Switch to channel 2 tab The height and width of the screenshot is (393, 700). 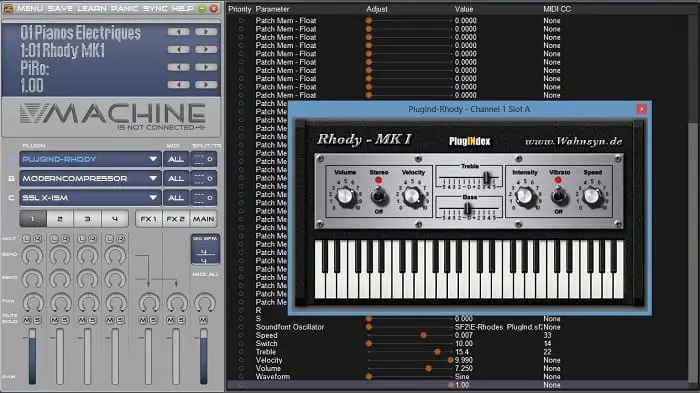(60, 219)
